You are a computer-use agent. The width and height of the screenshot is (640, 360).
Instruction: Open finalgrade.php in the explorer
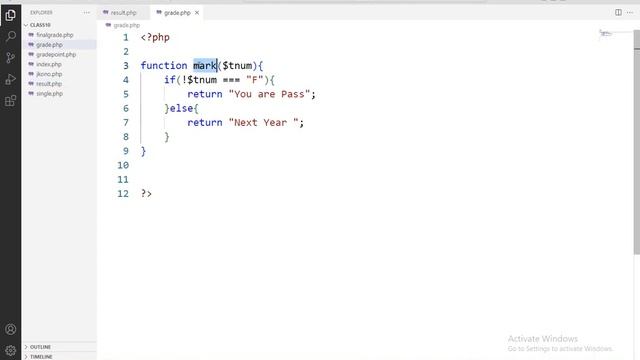[x=59, y=35]
